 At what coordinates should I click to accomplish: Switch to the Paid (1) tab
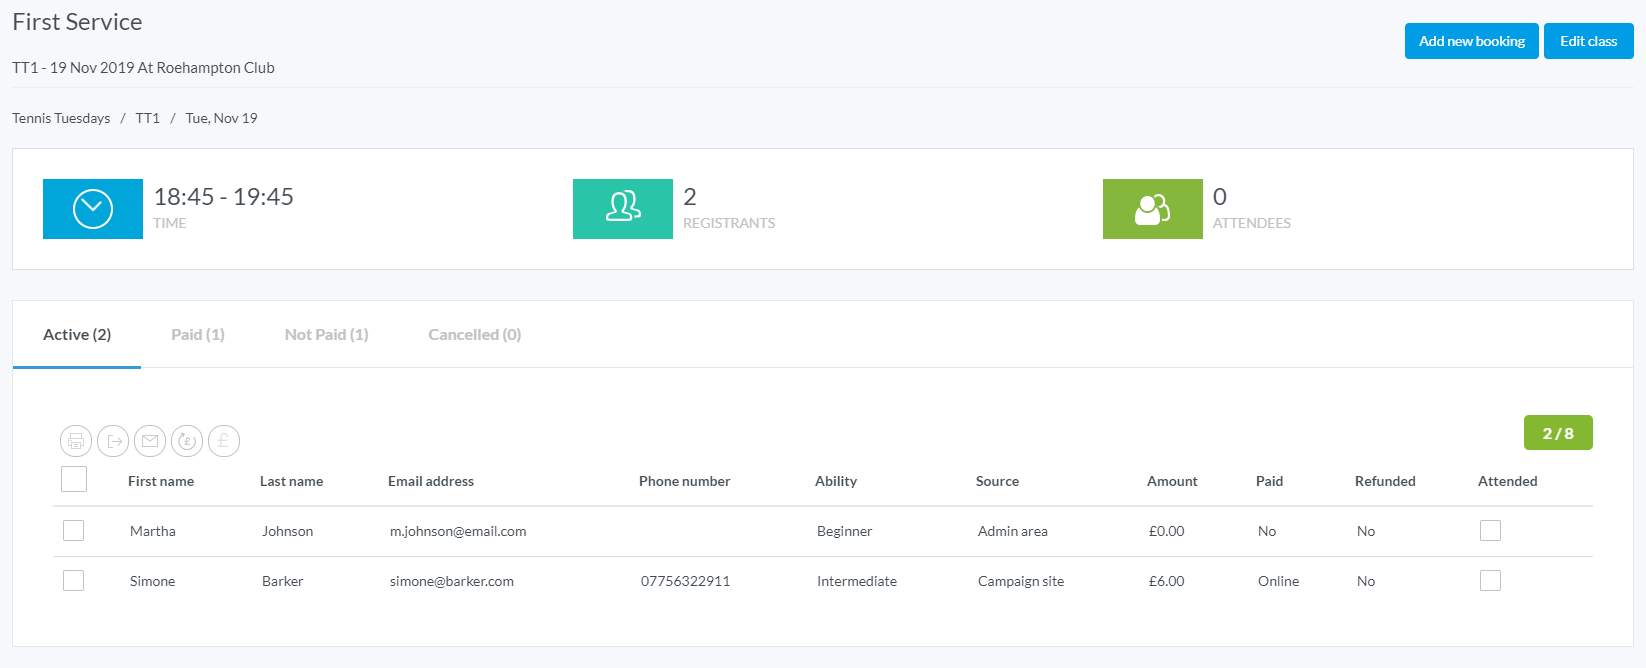coord(198,335)
